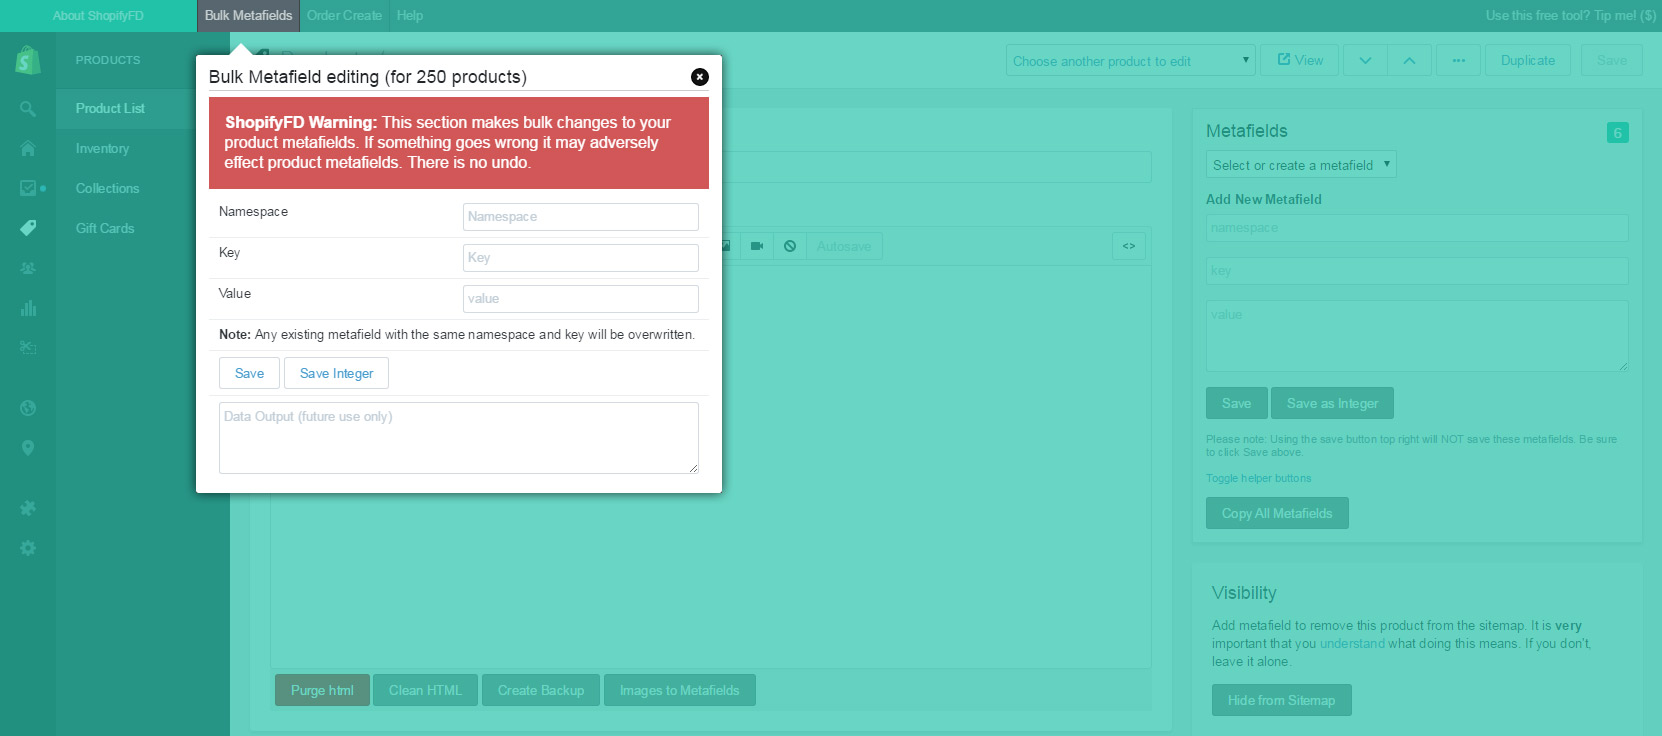Click Clean HTML button
1662x736 pixels.
(425, 690)
